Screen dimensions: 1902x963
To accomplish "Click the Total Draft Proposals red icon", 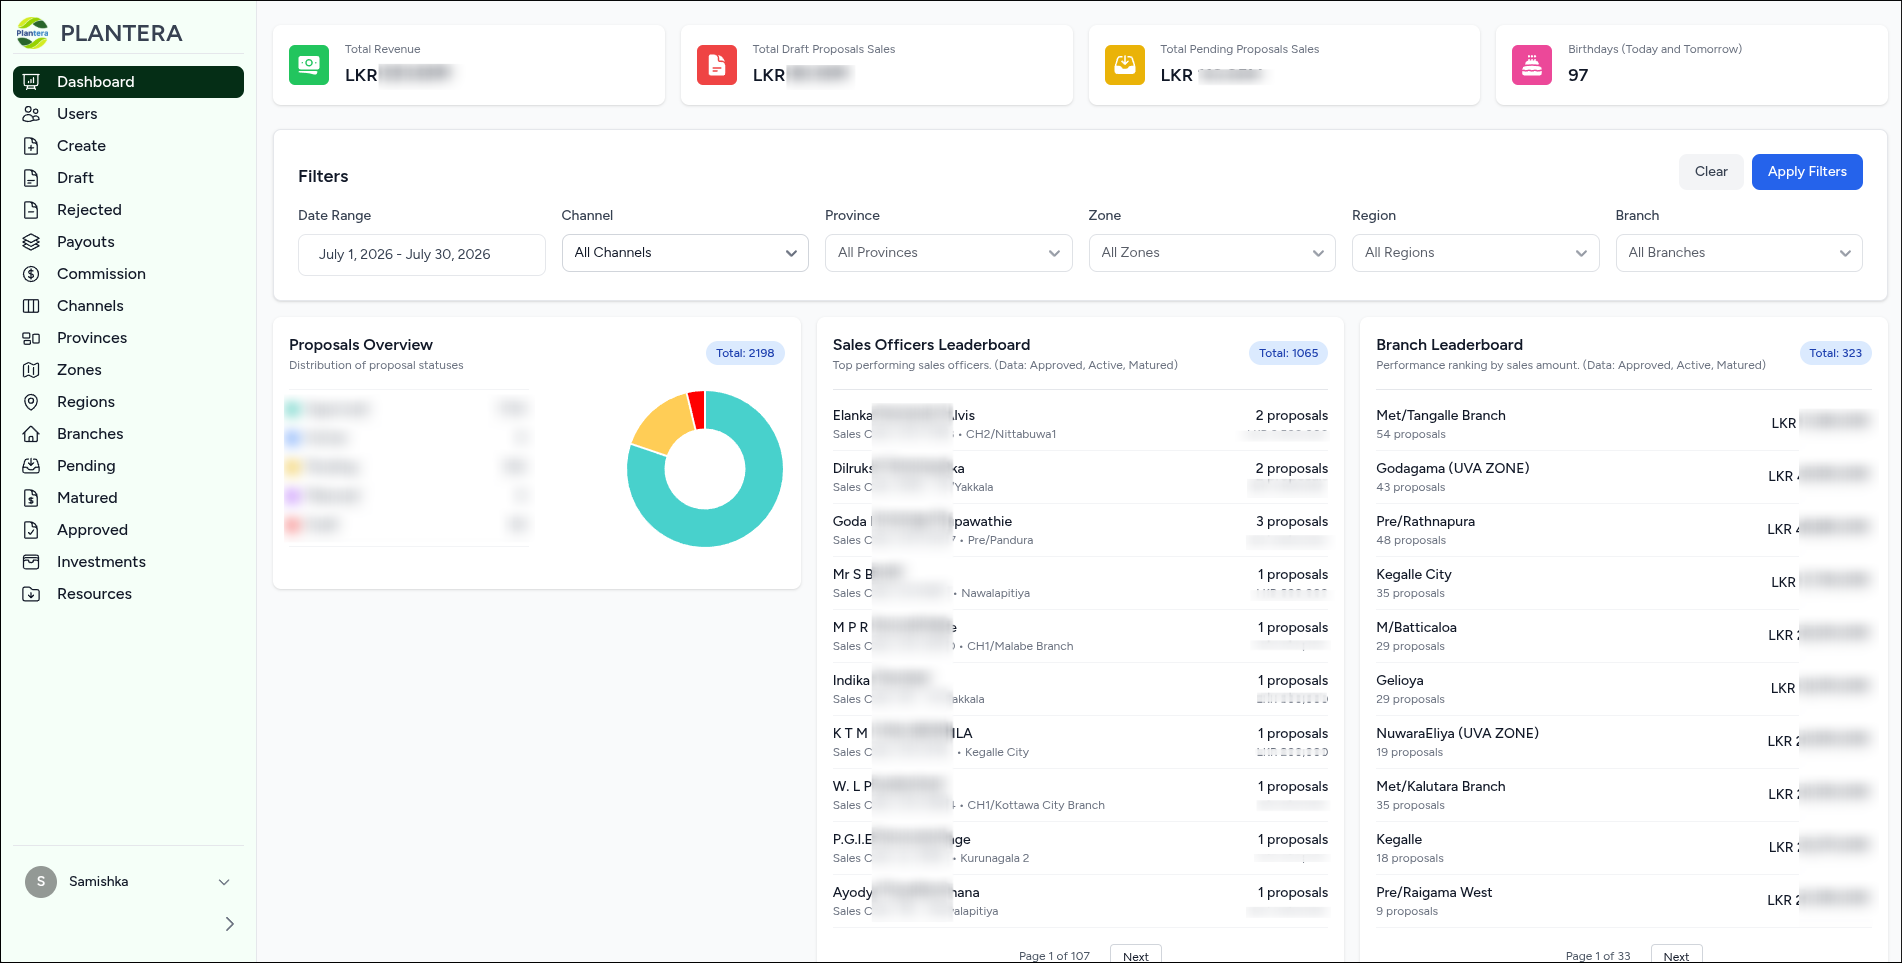I will tap(717, 65).
